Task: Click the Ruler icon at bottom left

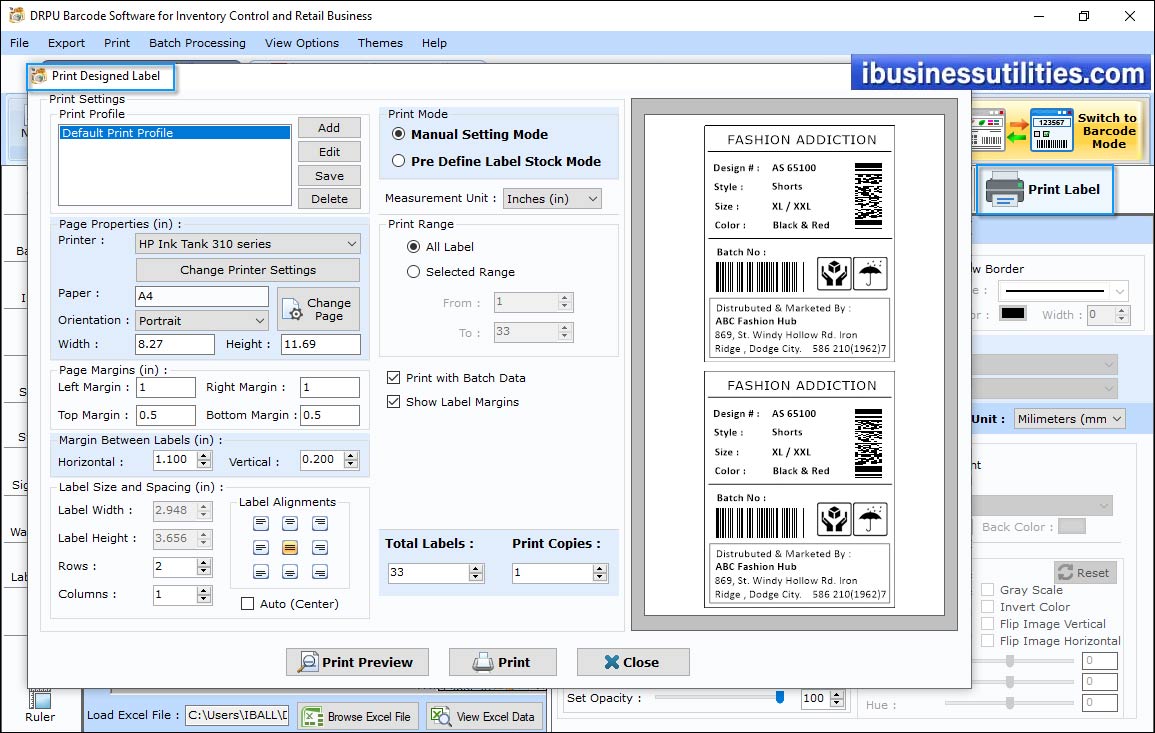Action: pyautogui.click(x=40, y=699)
